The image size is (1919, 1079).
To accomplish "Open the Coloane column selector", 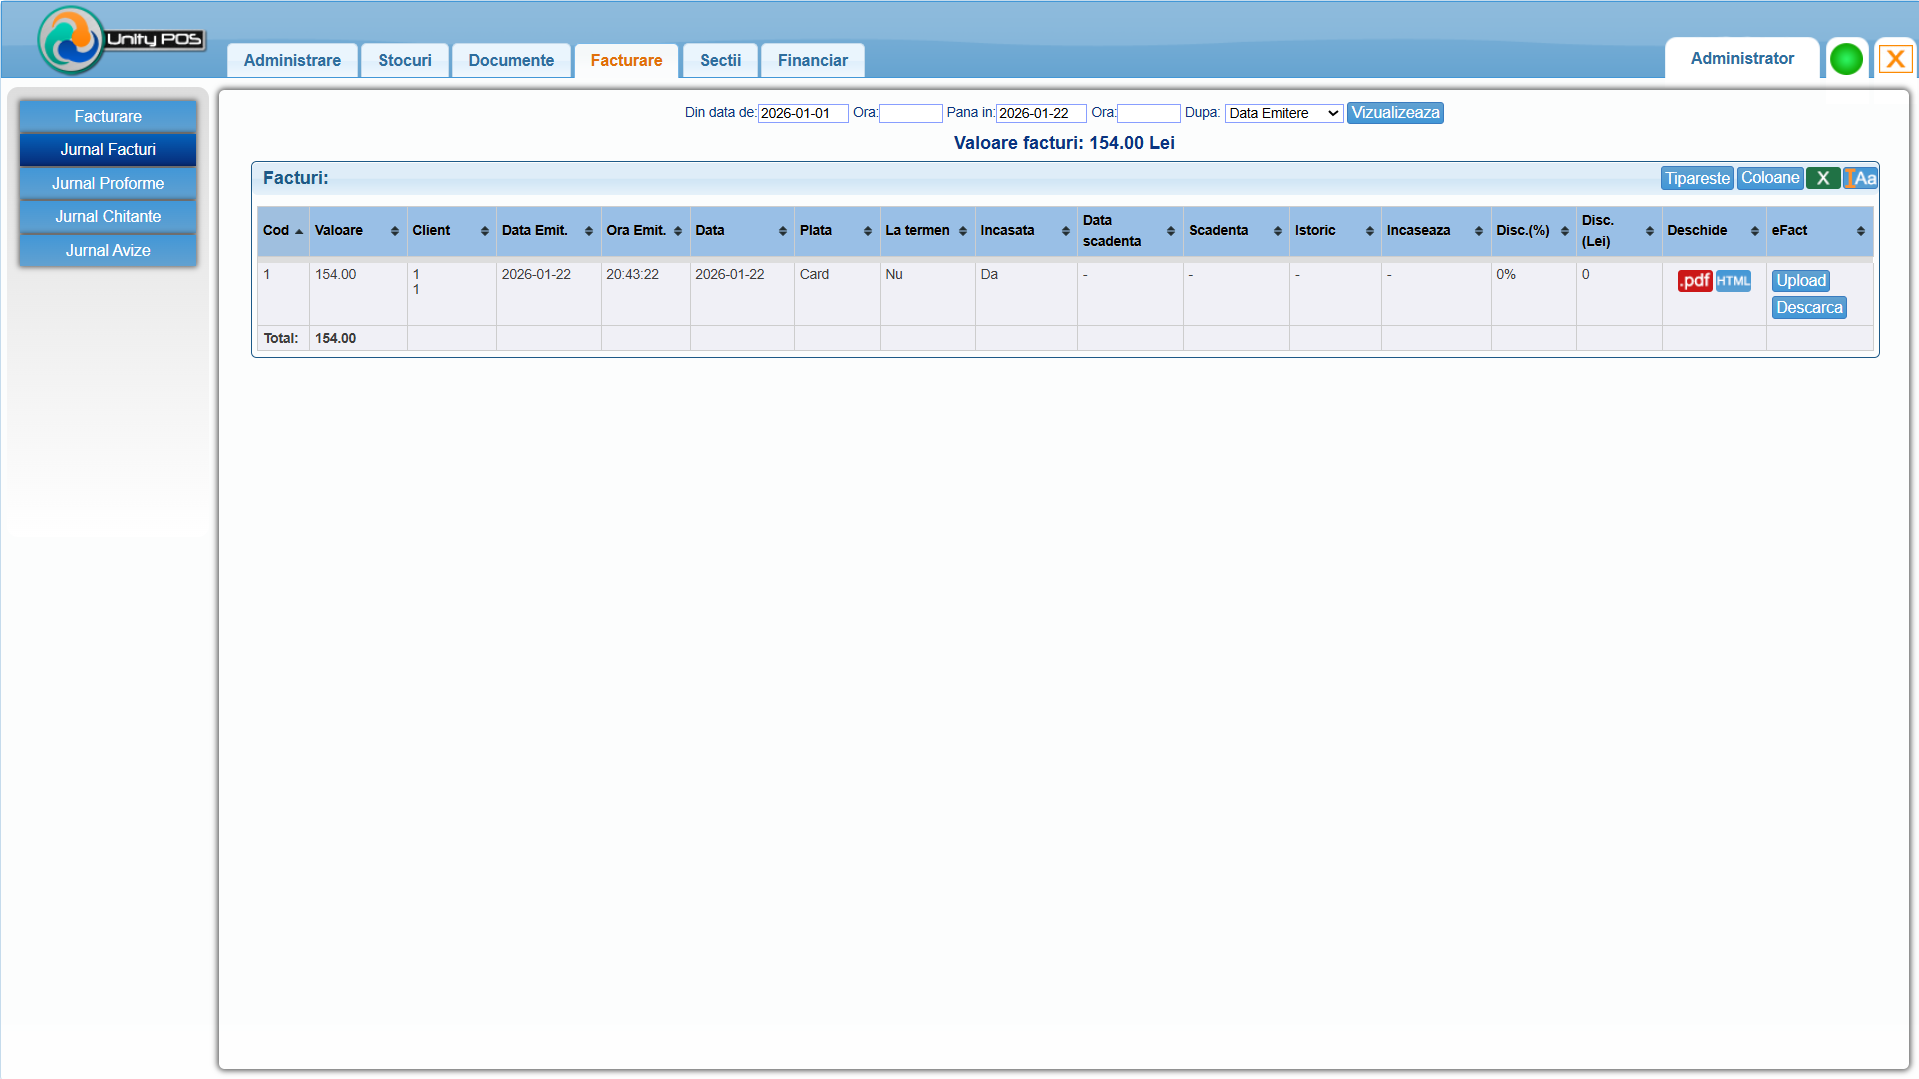I will (x=1769, y=178).
